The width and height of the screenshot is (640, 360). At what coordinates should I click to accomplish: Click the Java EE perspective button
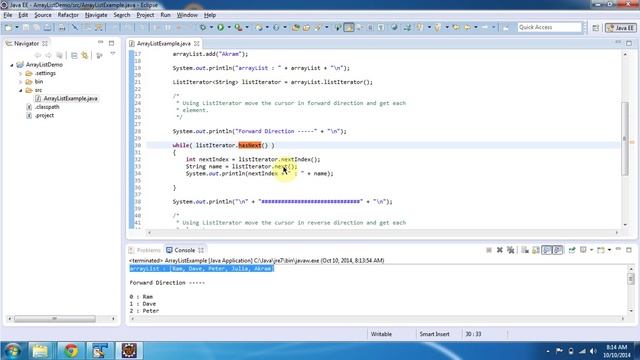[620, 28]
